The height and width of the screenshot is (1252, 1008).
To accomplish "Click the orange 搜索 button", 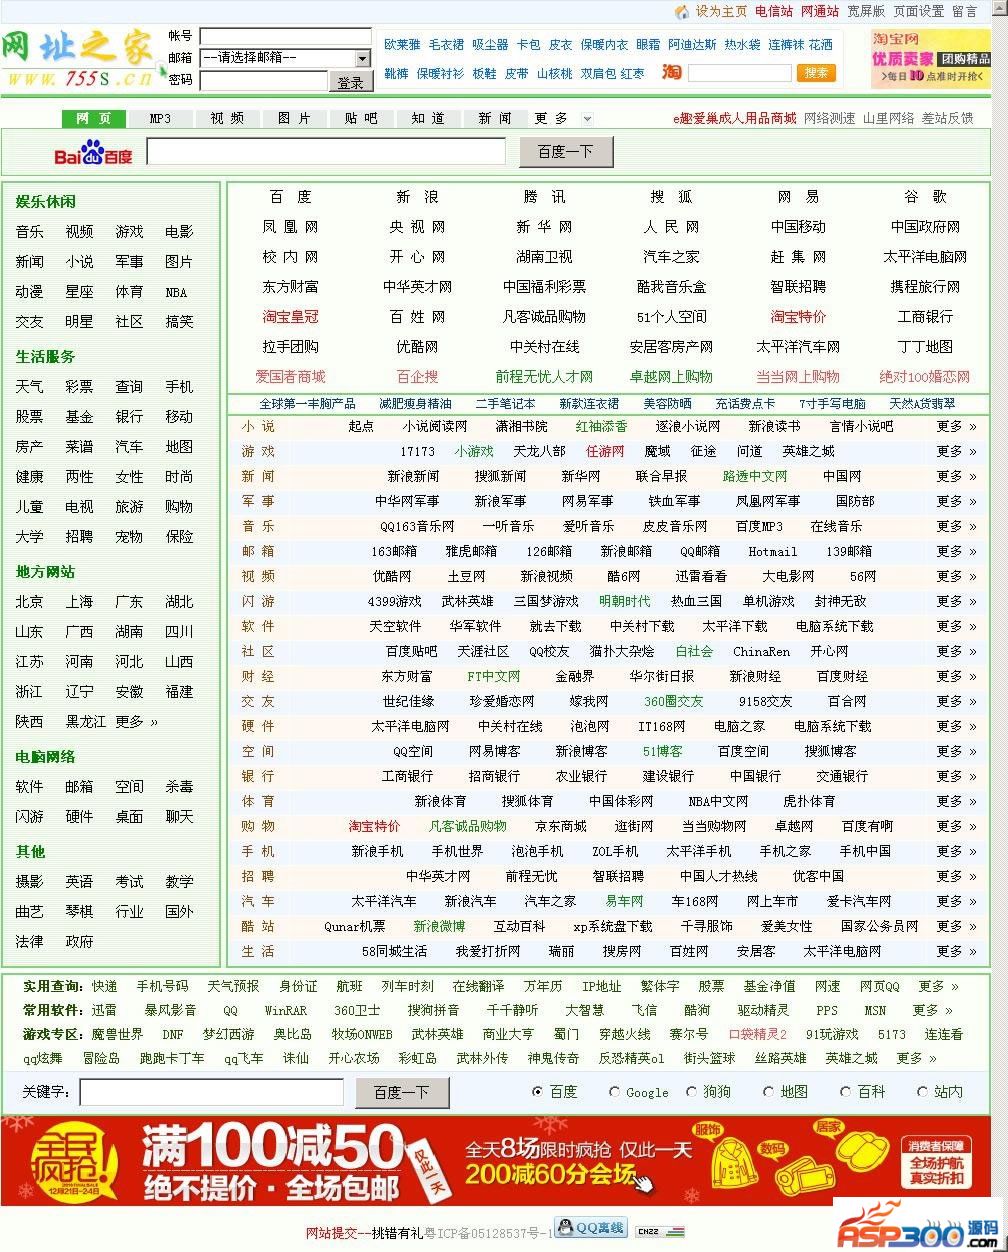I will (816, 73).
